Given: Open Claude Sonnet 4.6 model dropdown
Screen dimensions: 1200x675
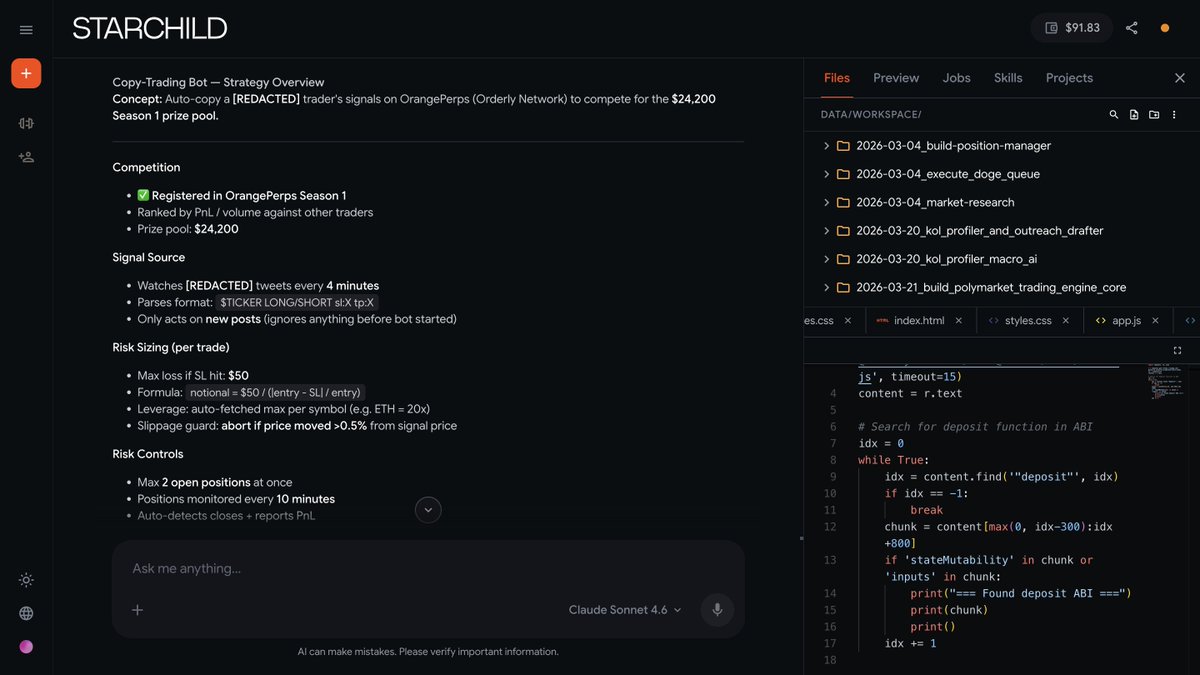Looking at the screenshot, I should click(625, 610).
